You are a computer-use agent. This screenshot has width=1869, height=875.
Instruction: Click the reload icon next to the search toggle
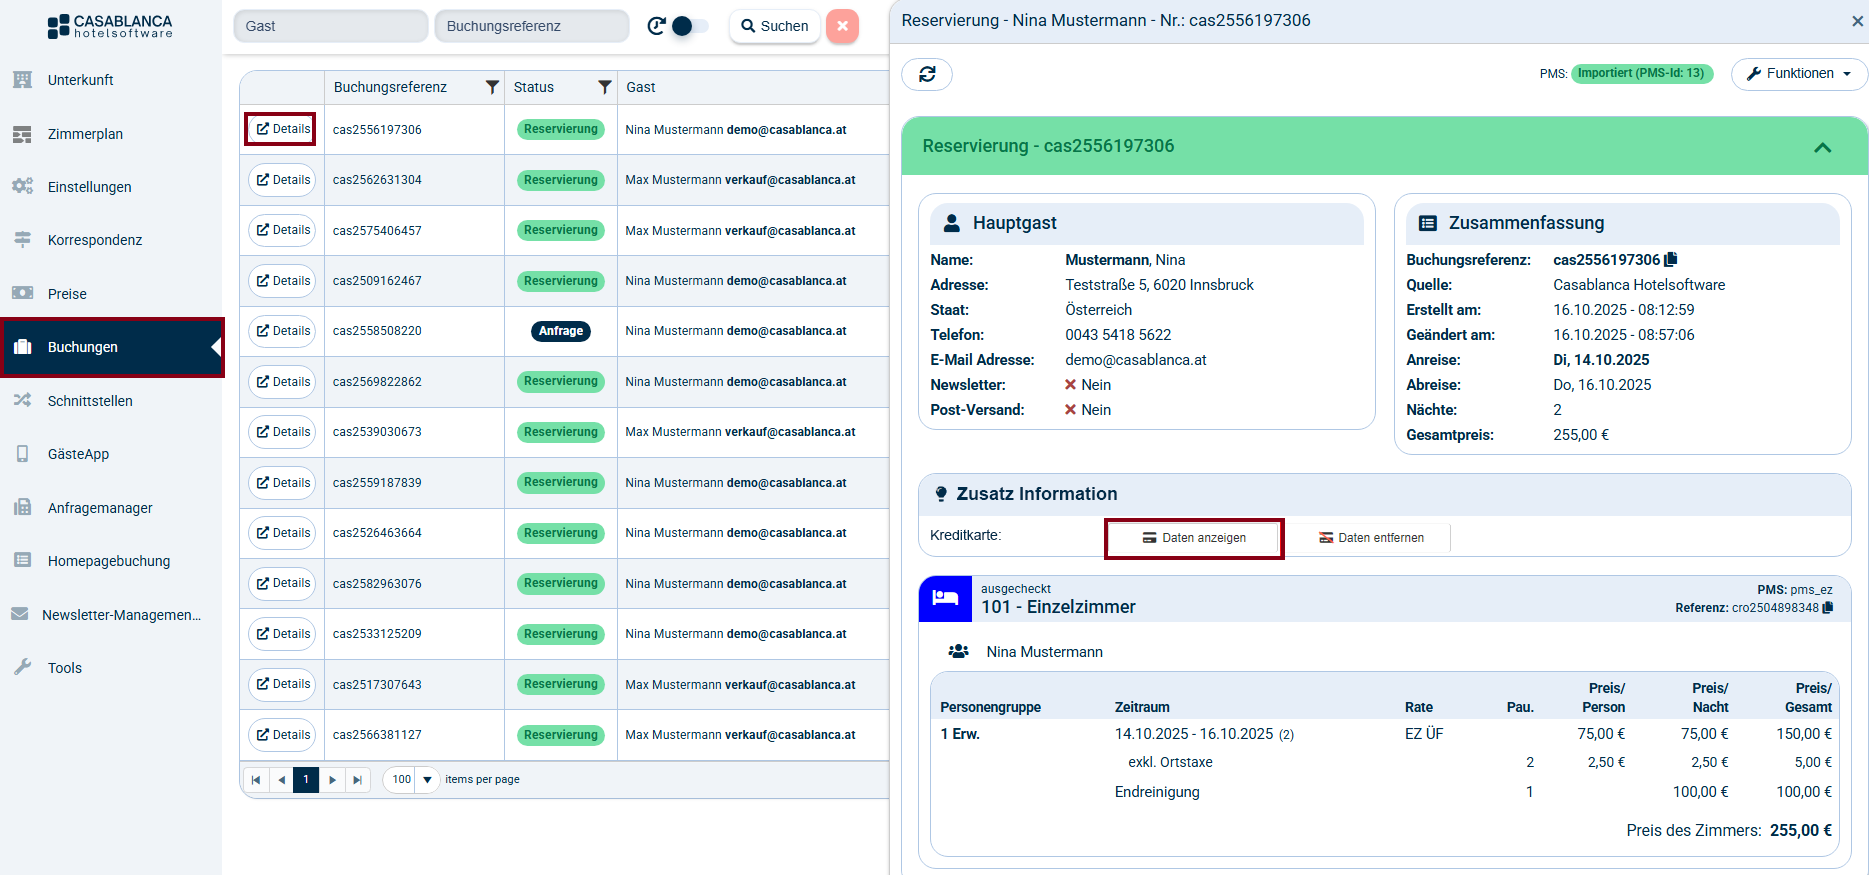[x=656, y=26]
